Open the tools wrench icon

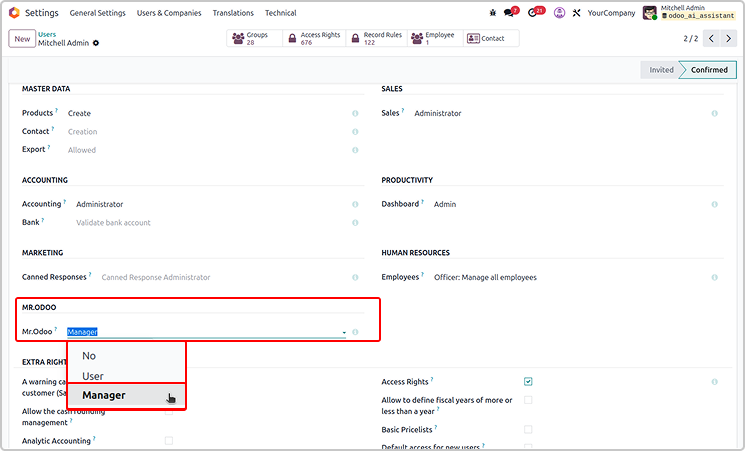click(x=576, y=13)
